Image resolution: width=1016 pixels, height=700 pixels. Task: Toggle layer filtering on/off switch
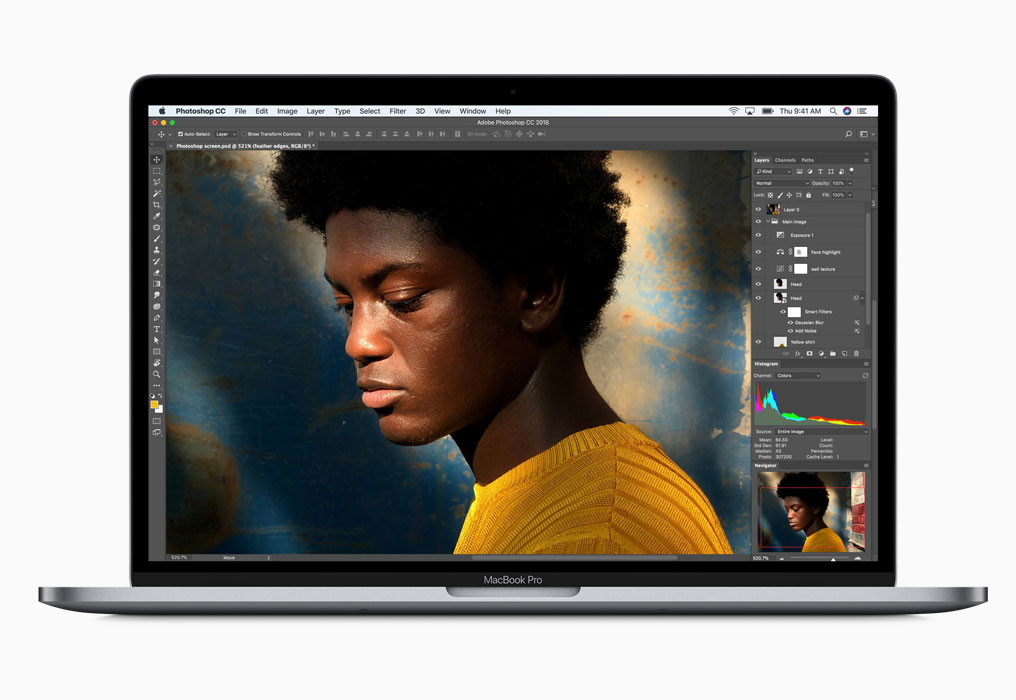coord(851,170)
